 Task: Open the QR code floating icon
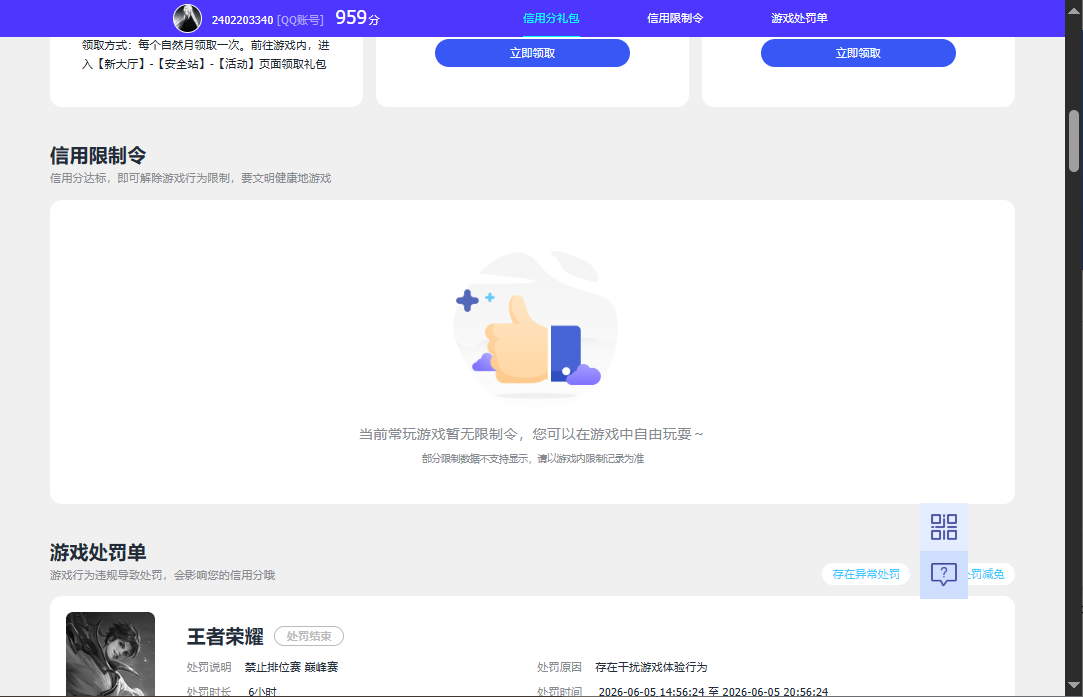(943, 526)
